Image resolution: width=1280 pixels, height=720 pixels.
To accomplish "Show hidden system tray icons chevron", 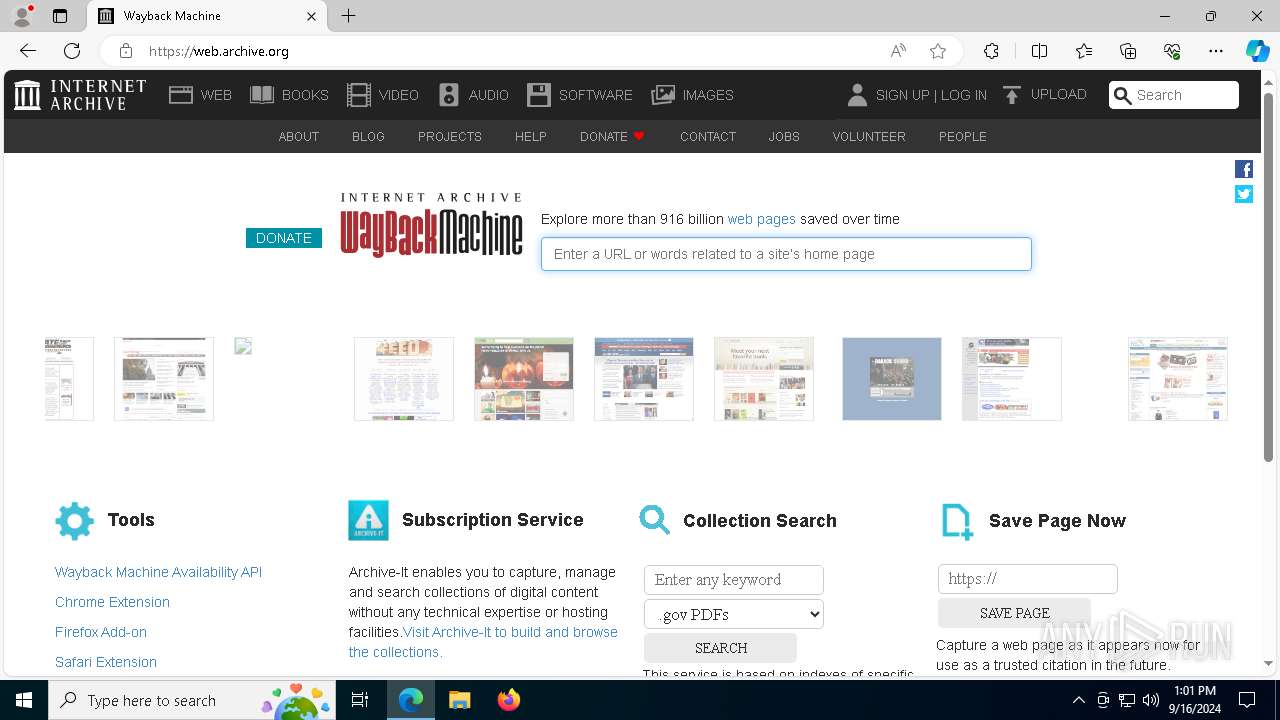I will [x=1078, y=700].
